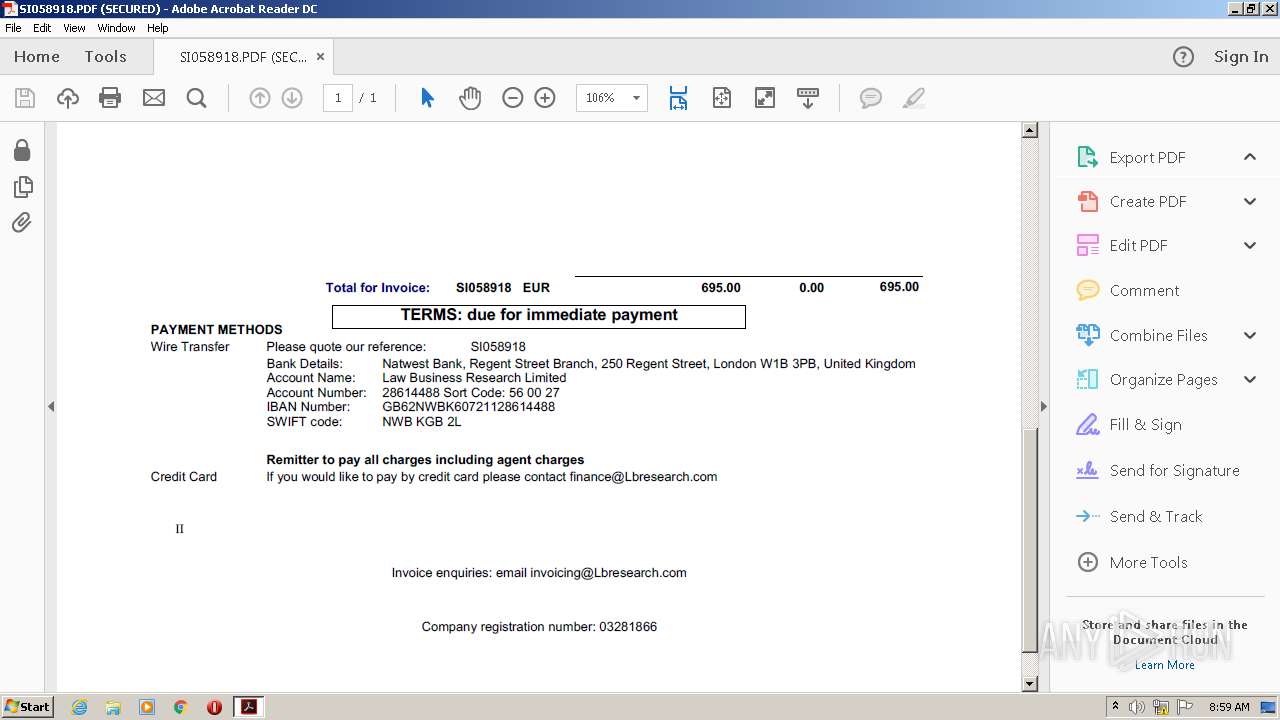Choose the Selection arrow tool
The image size is (1280, 720).
click(427, 98)
